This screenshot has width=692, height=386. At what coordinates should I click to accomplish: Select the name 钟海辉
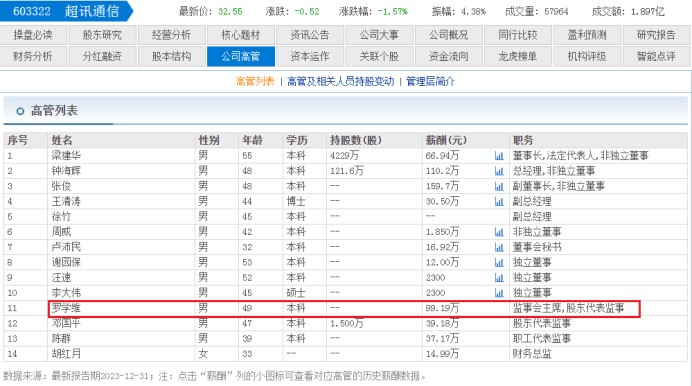click(x=66, y=171)
